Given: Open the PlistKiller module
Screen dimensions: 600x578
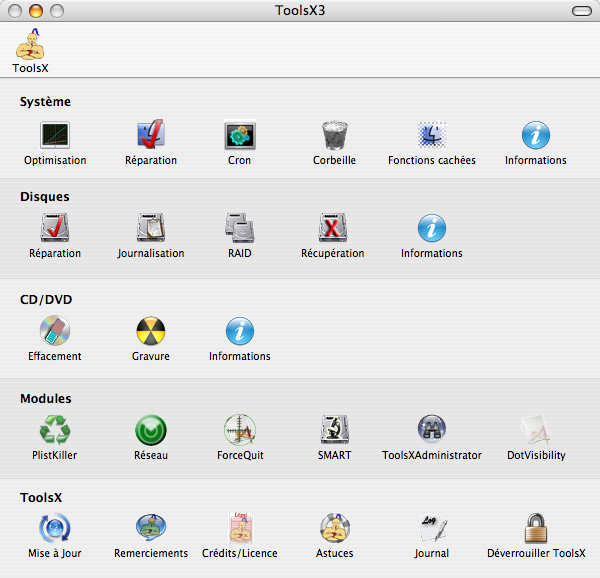Looking at the screenshot, I should [x=55, y=430].
